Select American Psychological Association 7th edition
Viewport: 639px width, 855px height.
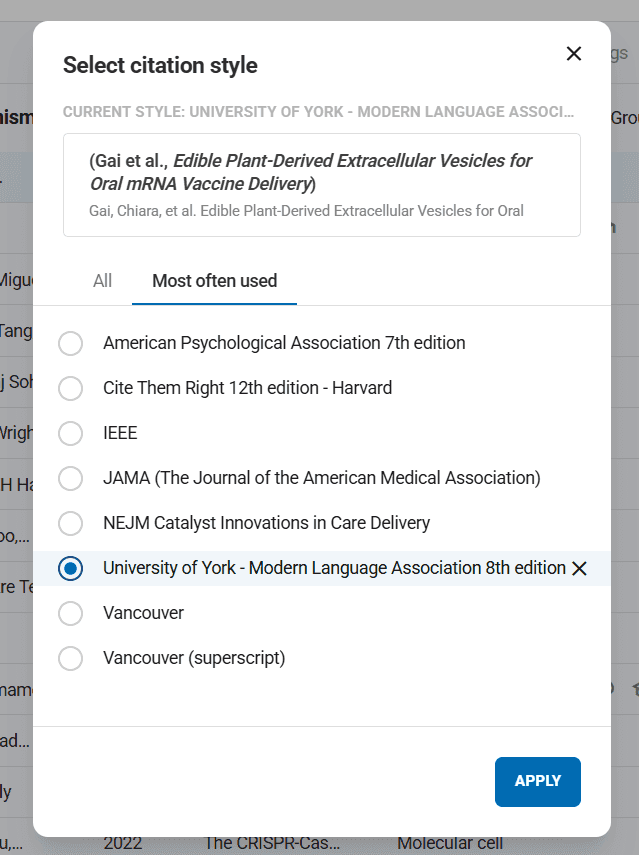[x=71, y=343]
